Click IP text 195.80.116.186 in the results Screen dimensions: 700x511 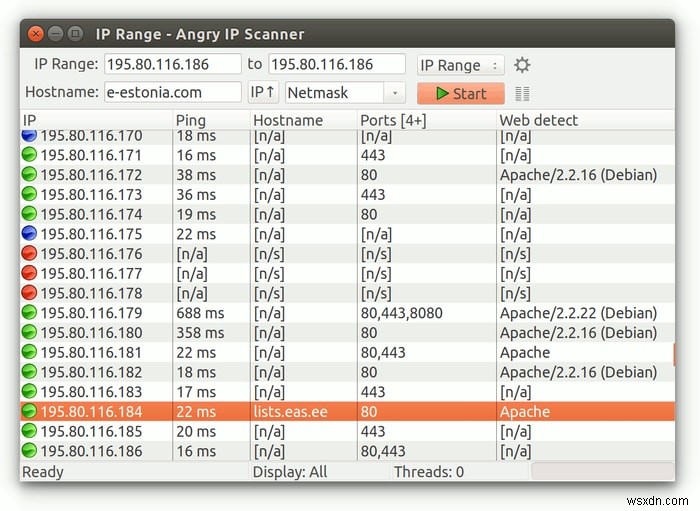pyautogui.click(x=92, y=451)
